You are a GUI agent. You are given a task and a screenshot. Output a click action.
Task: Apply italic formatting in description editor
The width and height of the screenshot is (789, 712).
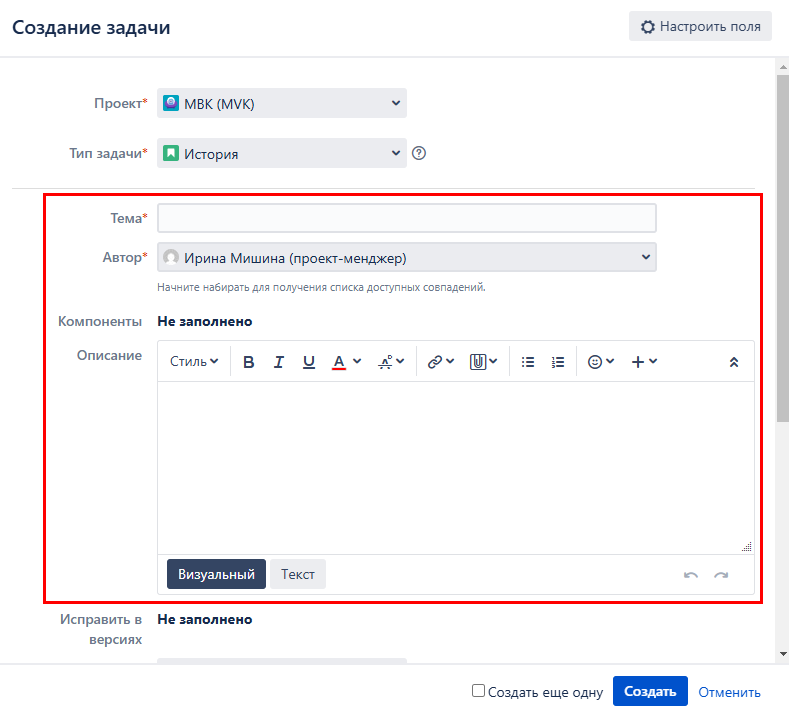pos(279,362)
